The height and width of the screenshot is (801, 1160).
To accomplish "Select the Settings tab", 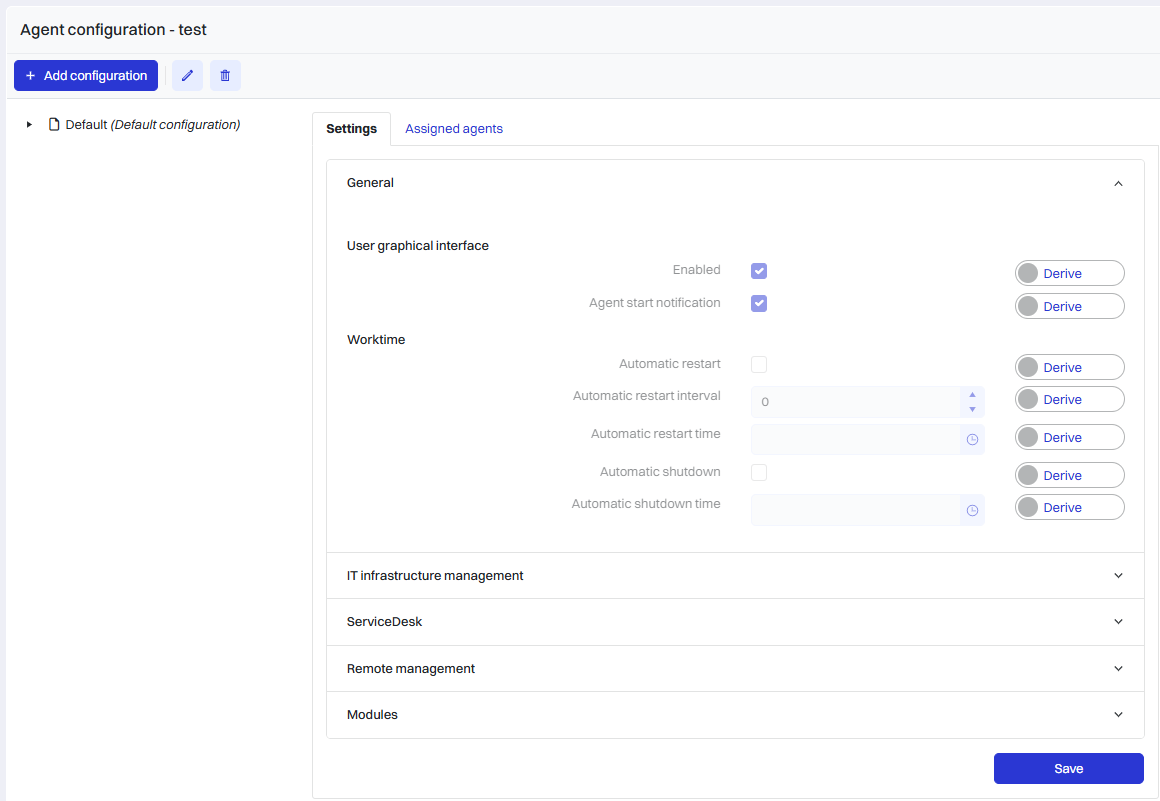I will (351, 129).
